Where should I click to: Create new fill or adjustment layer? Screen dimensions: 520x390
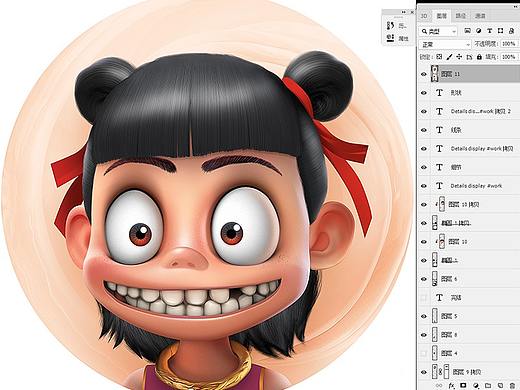[x=476, y=385]
